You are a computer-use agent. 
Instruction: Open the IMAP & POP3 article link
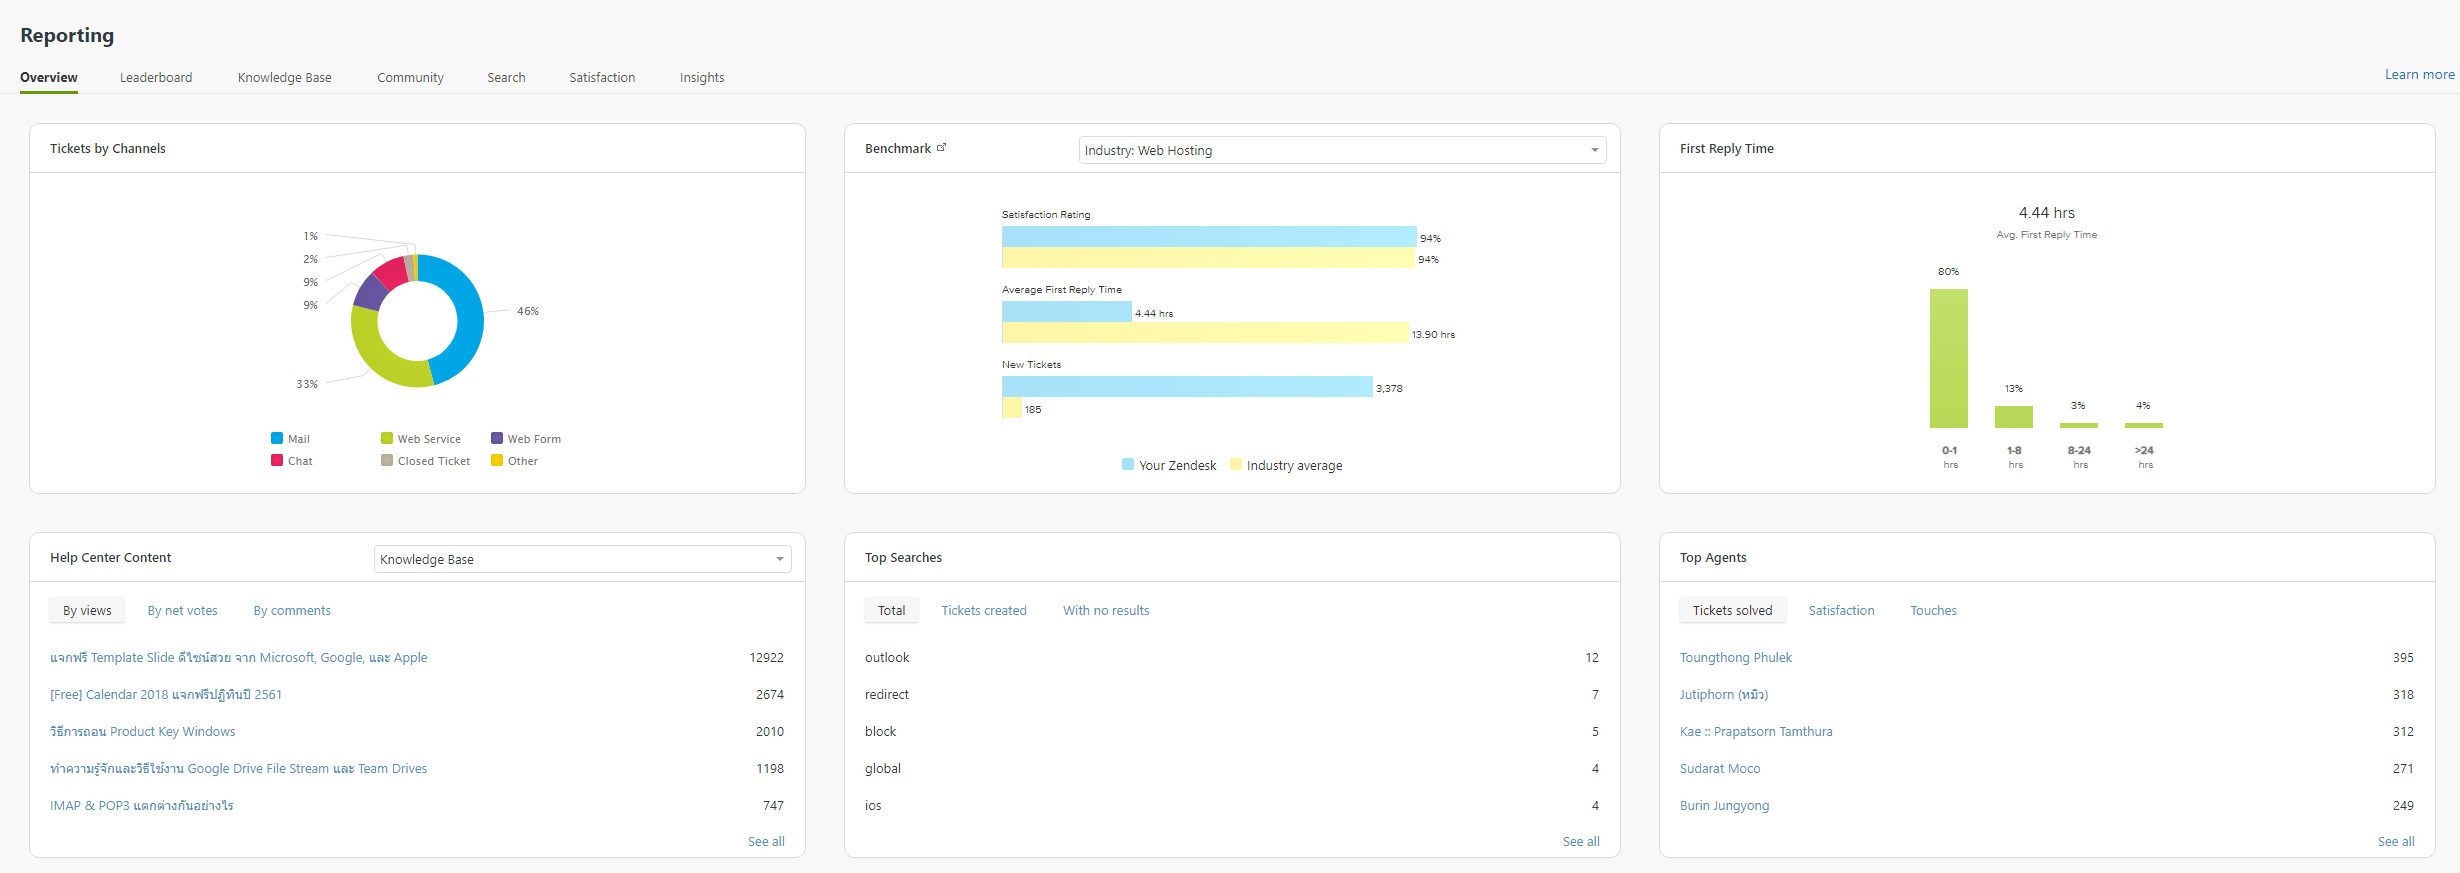pos(142,805)
